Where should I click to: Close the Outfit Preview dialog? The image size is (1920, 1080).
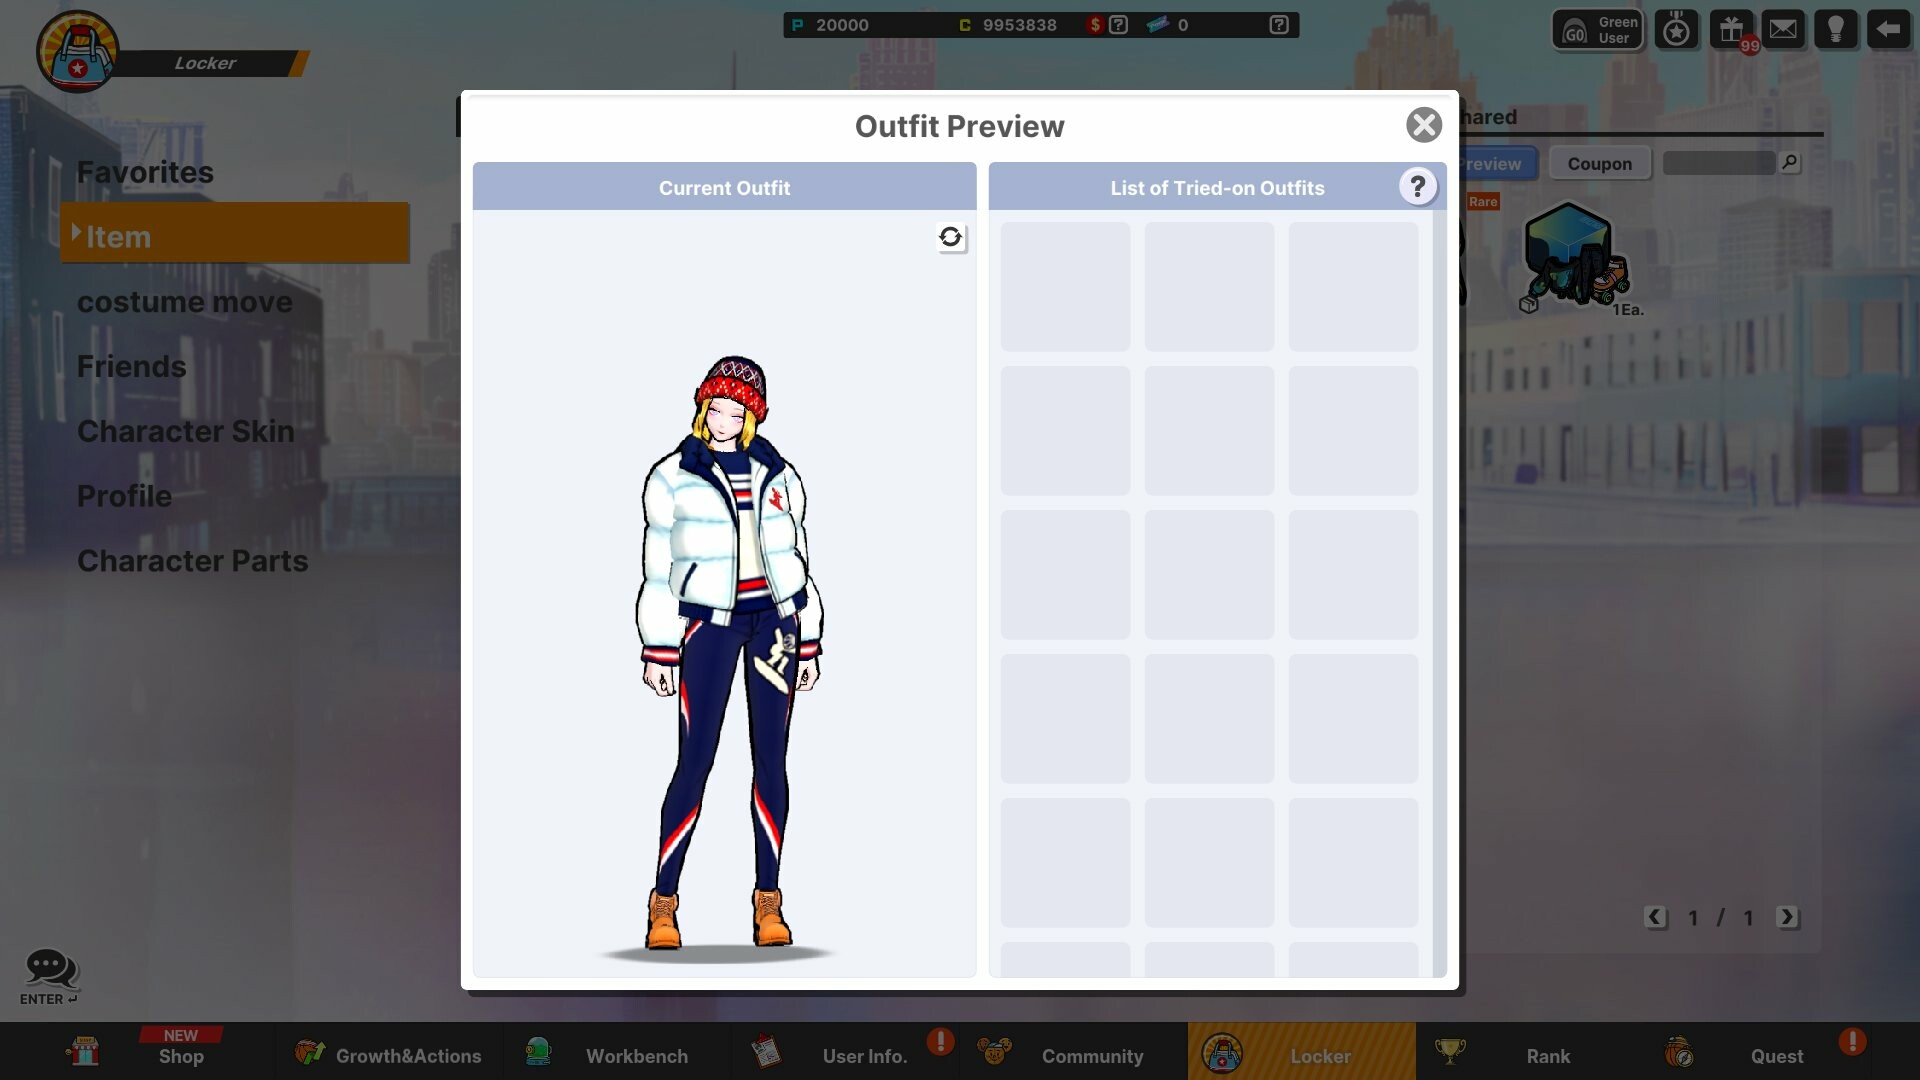1424,125
